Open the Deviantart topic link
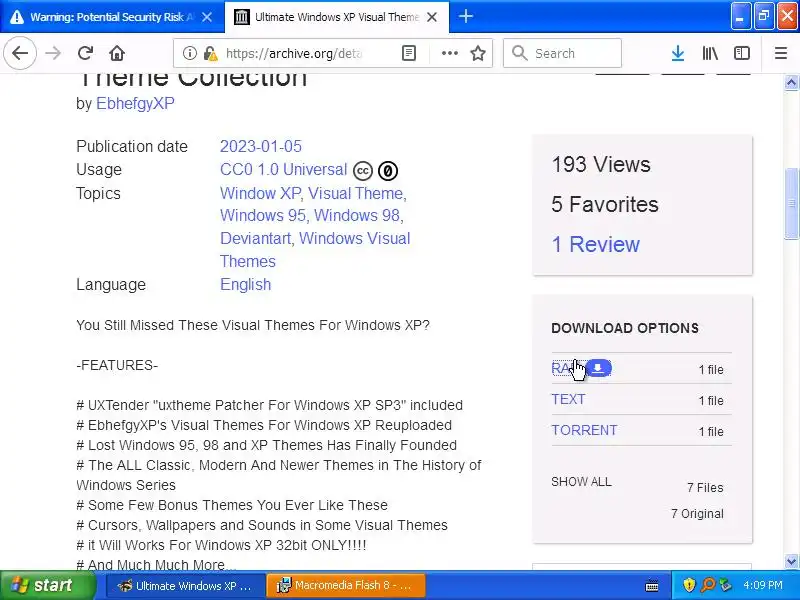The height and width of the screenshot is (600, 800). 255,238
